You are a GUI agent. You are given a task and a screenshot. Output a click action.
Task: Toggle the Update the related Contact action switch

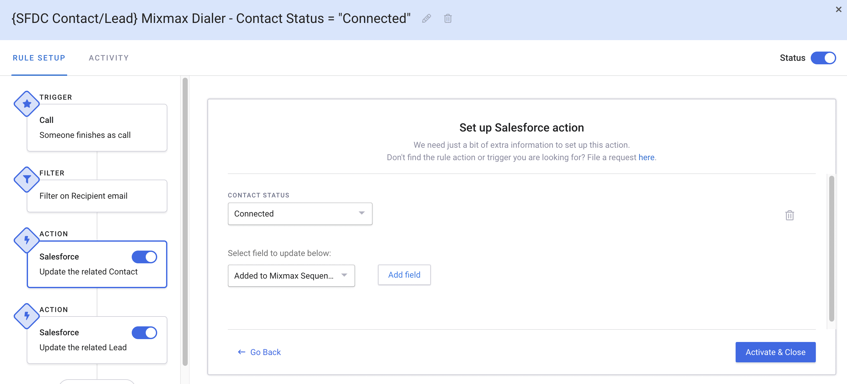144,257
